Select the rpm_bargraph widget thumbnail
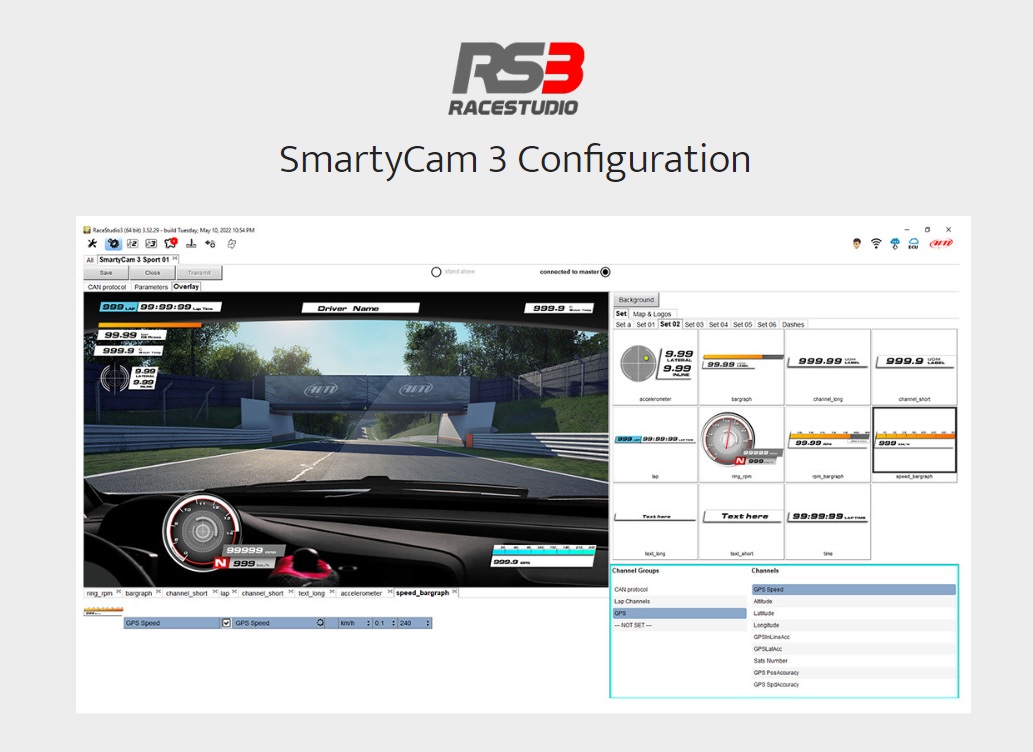The width and height of the screenshot is (1033, 752). (827, 444)
